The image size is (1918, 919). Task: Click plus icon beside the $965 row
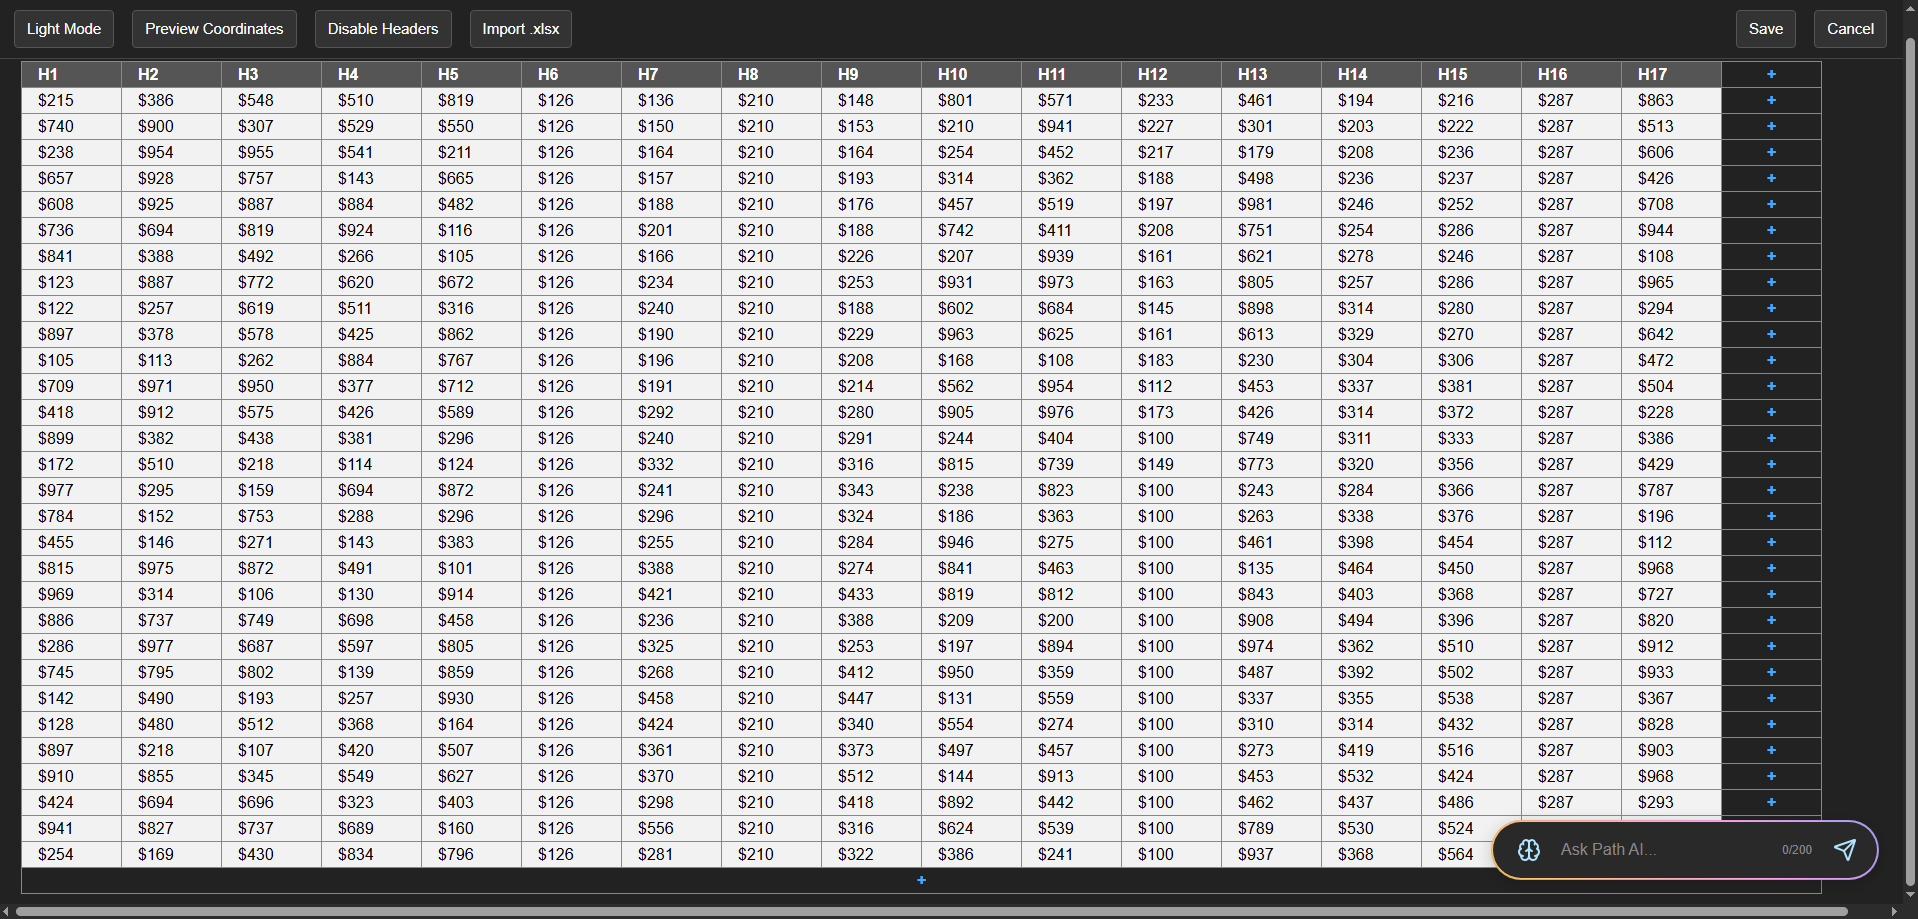pos(1771,282)
